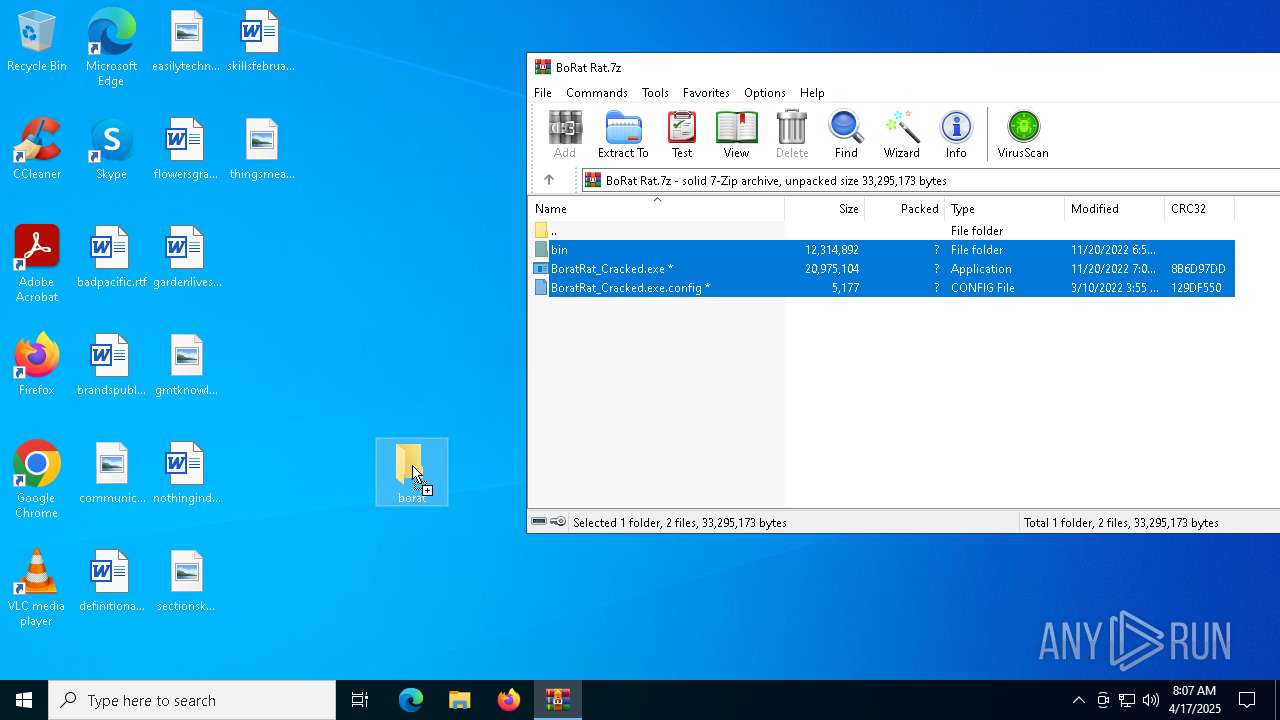Select the brandspubl... desktop document
Viewport: 1280px width, 720px height.
[x=111, y=366]
